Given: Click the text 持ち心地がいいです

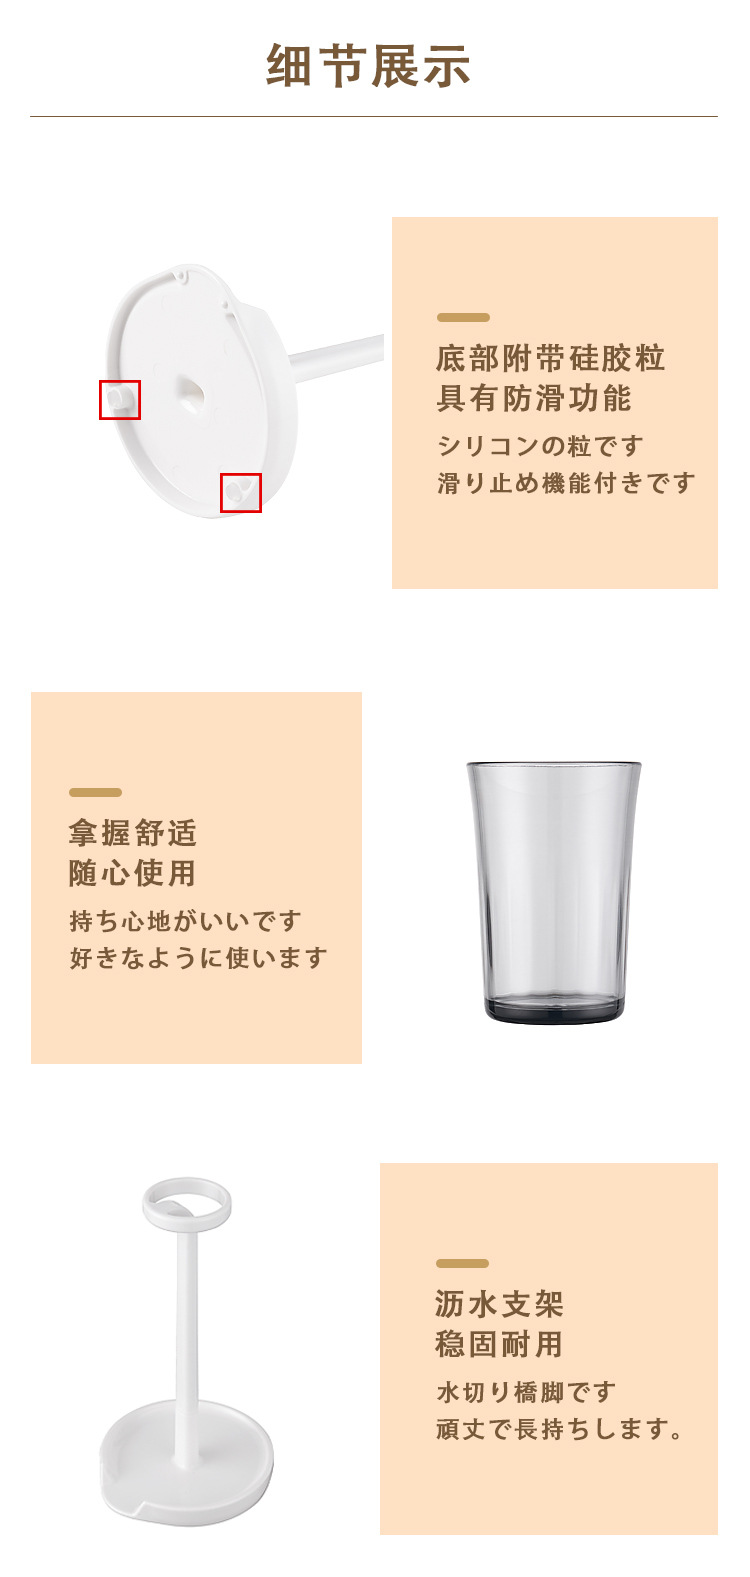Looking at the screenshot, I should (x=185, y=920).
